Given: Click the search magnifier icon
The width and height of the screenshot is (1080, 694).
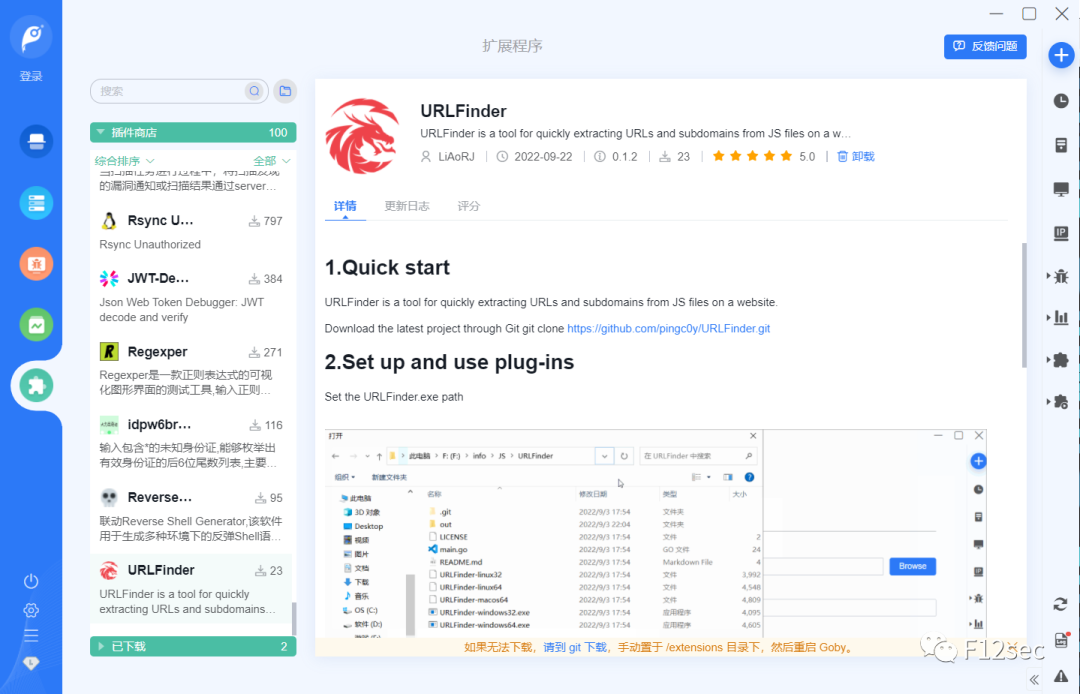Looking at the screenshot, I should (x=254, y=91).
